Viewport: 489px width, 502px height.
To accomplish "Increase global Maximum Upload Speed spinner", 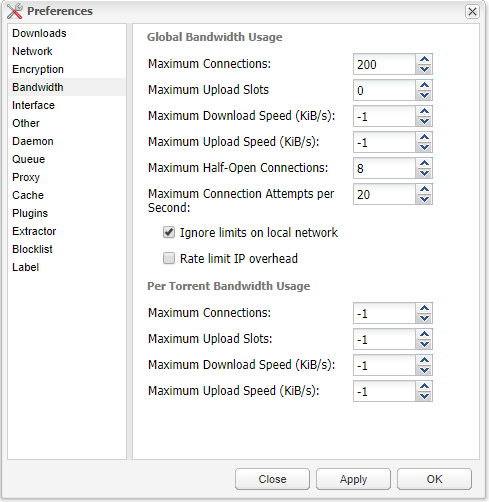I will [424, 137].
